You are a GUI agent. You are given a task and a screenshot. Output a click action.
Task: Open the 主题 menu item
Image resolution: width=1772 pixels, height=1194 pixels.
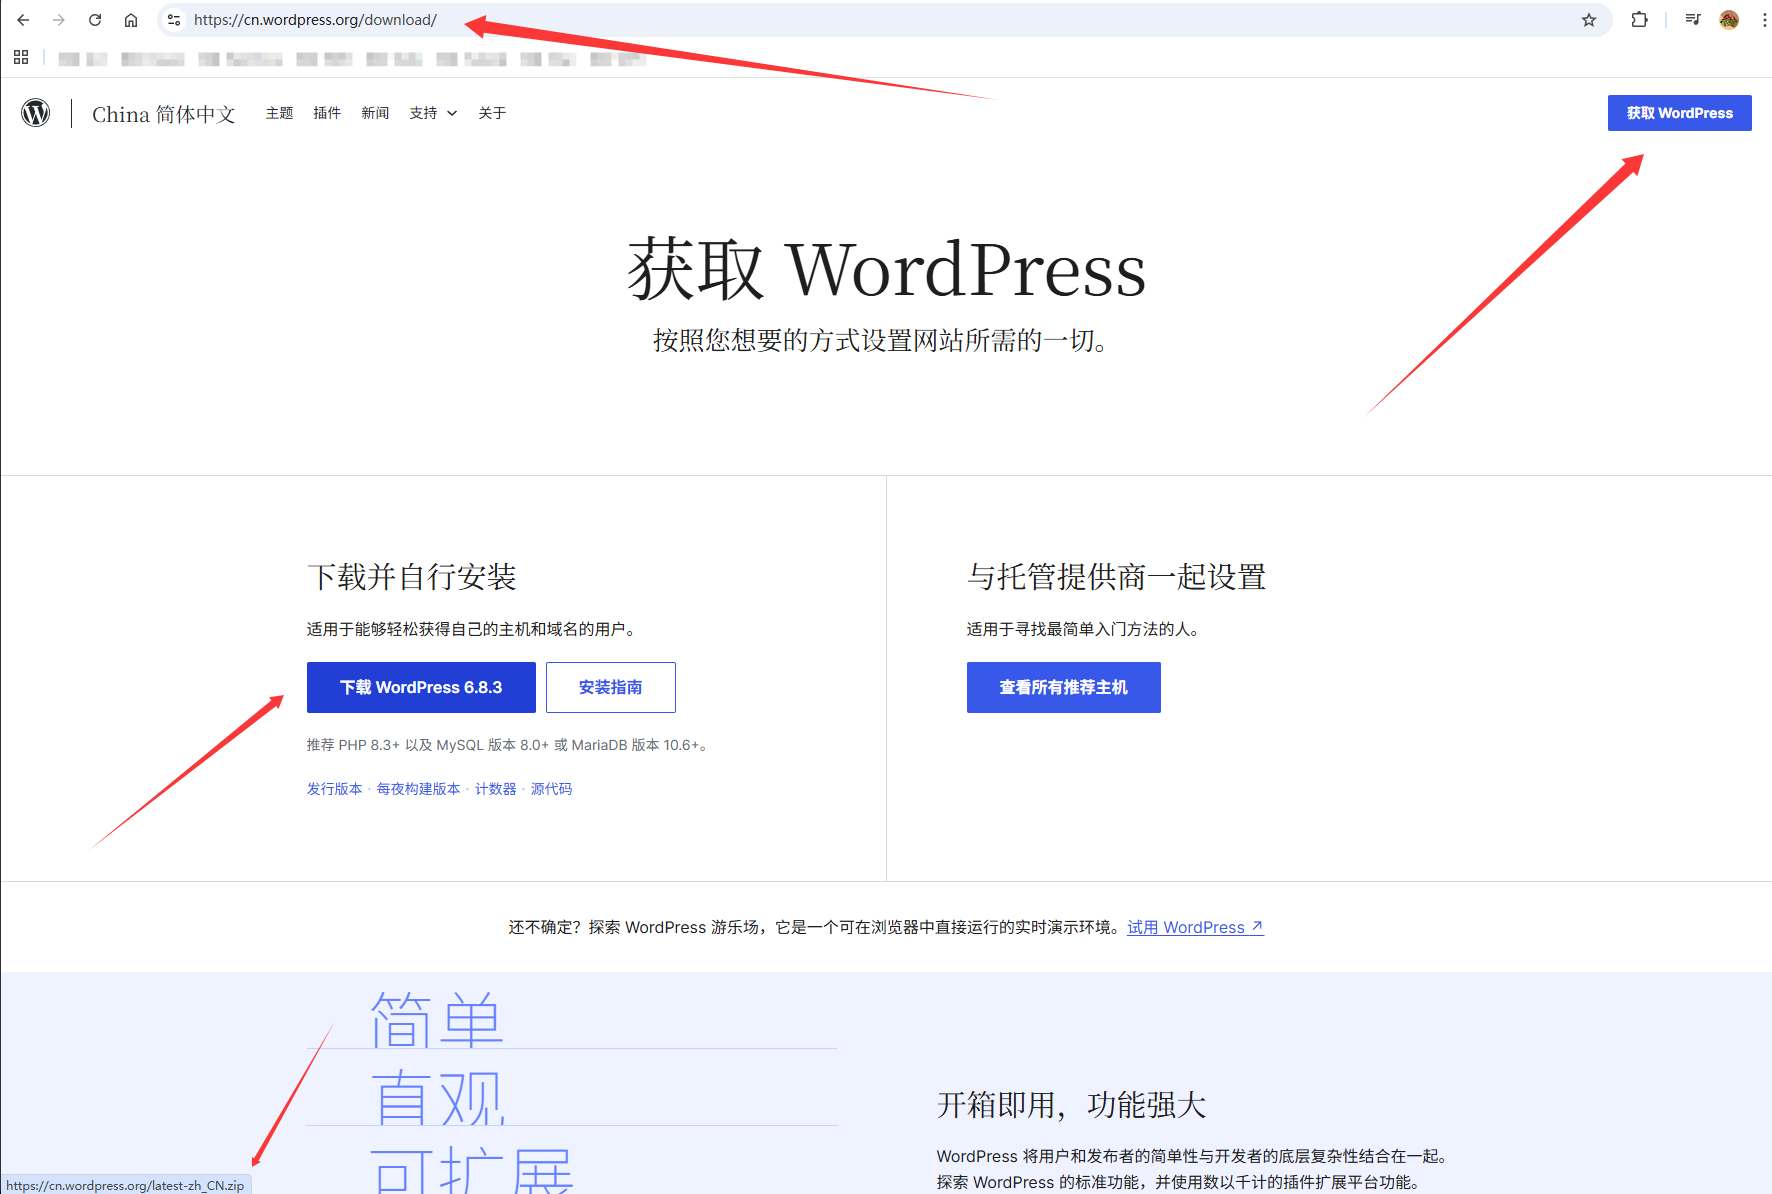click(x=279, y=113)
